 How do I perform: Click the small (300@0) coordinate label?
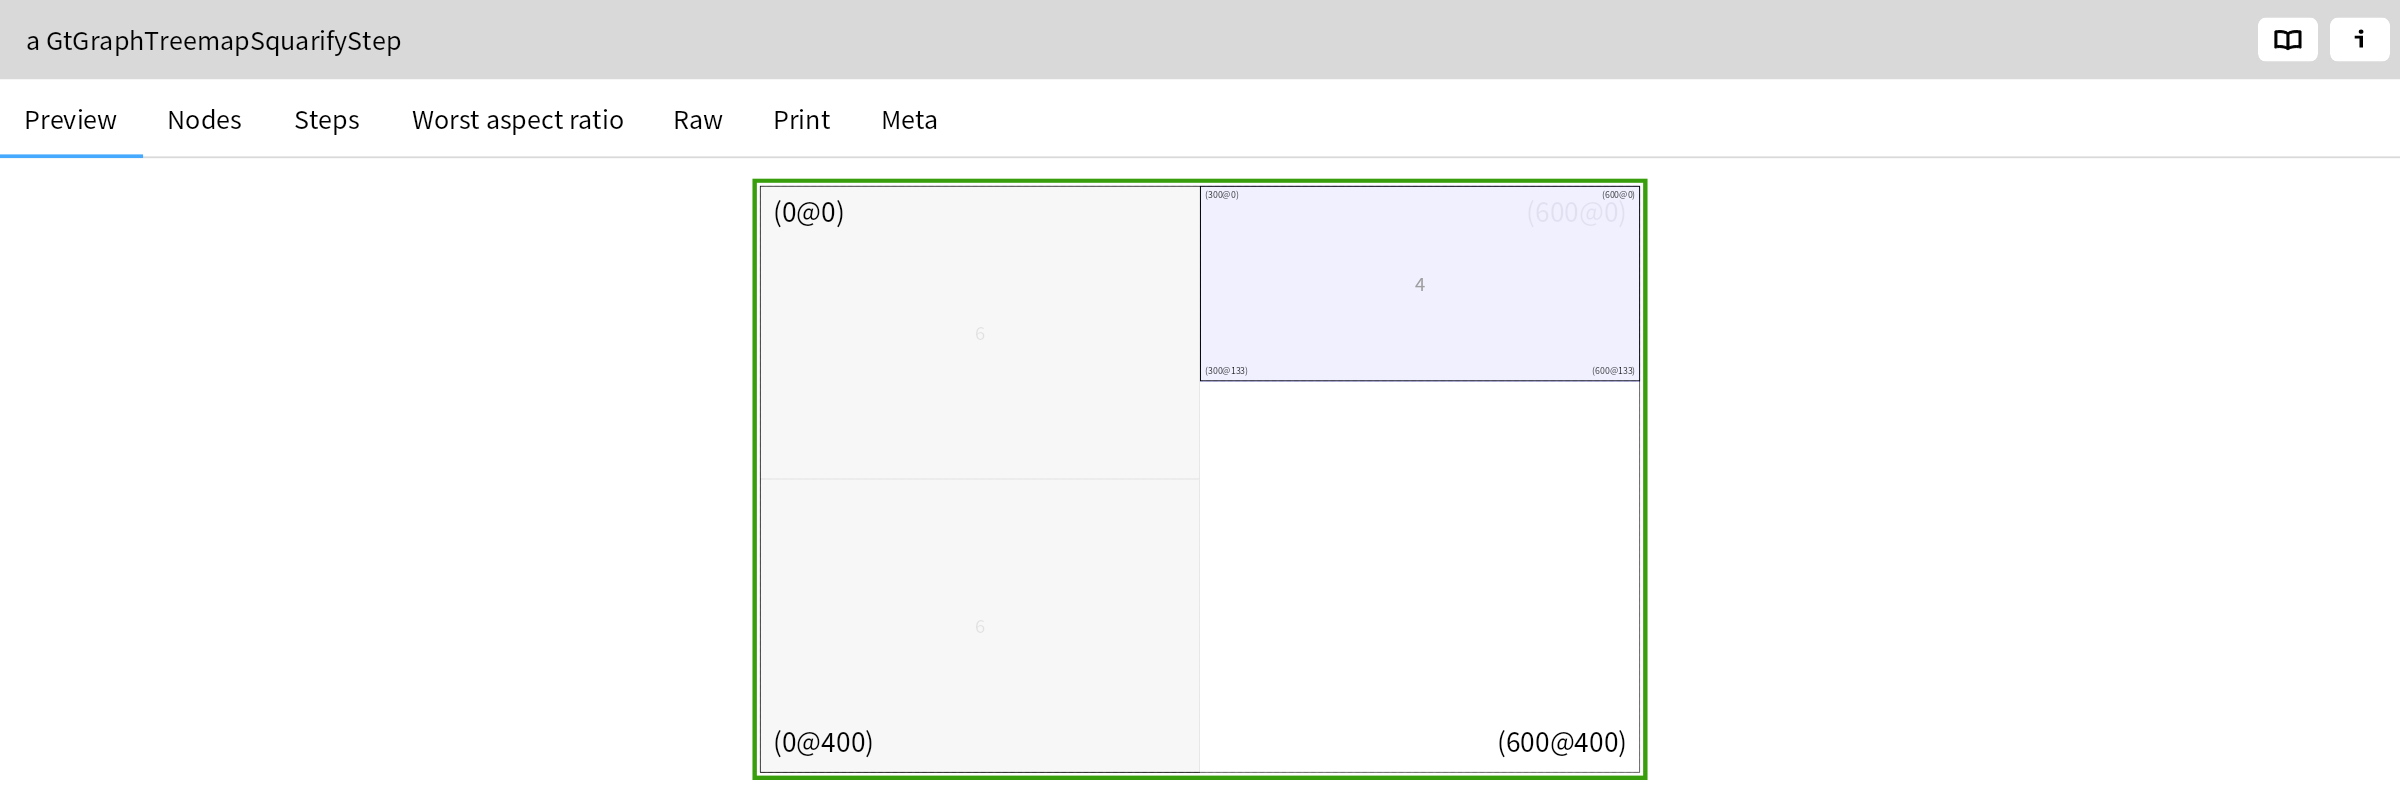pos(1222,195)
